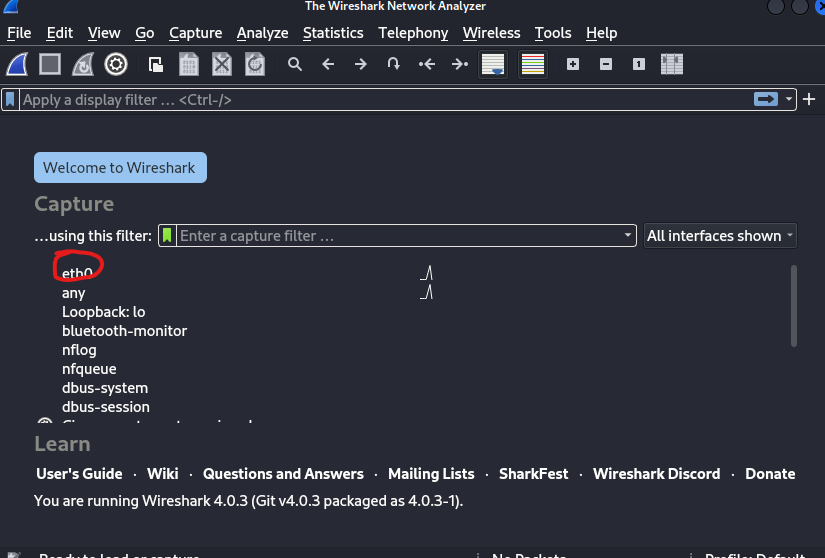The image size is (825, 558).
Task: Start capturing packets with shark fin icon
Action: [17, 65]
